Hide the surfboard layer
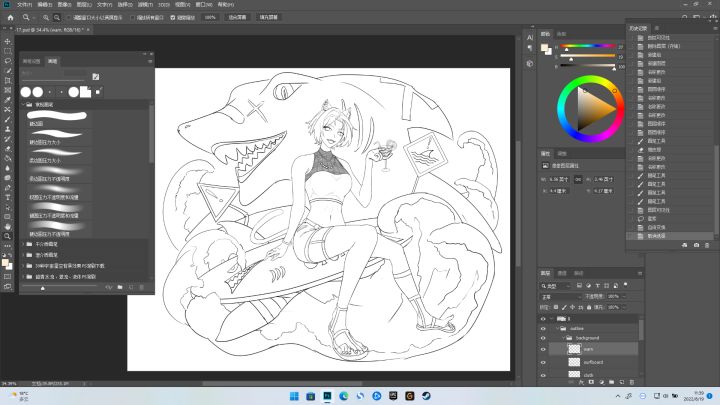Viewport: 720px width, 405px height. (x=543, y=361)
